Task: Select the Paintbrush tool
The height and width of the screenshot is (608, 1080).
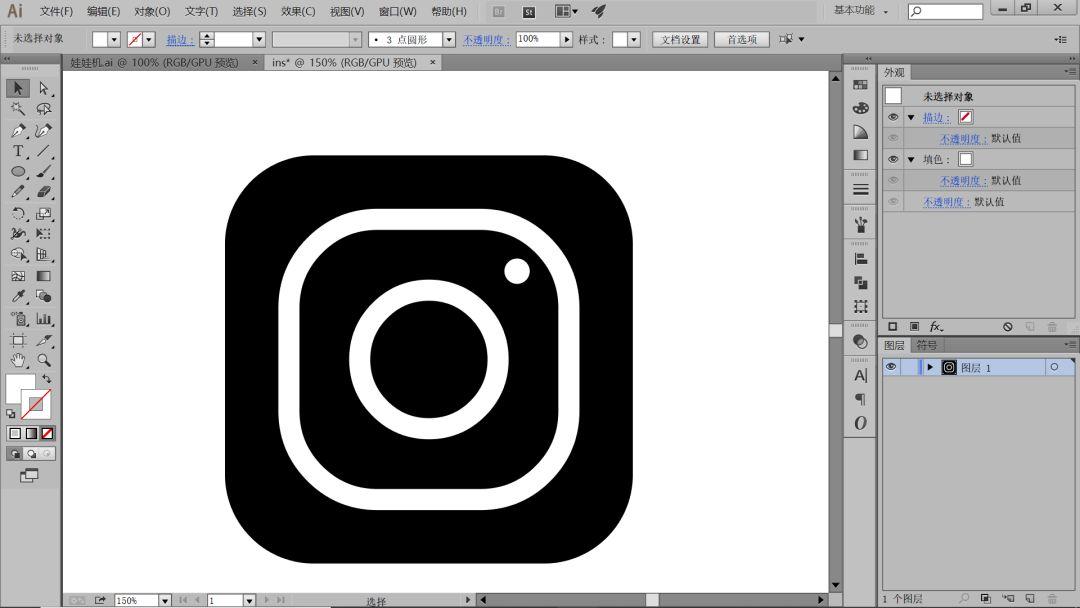Action: 43,171
